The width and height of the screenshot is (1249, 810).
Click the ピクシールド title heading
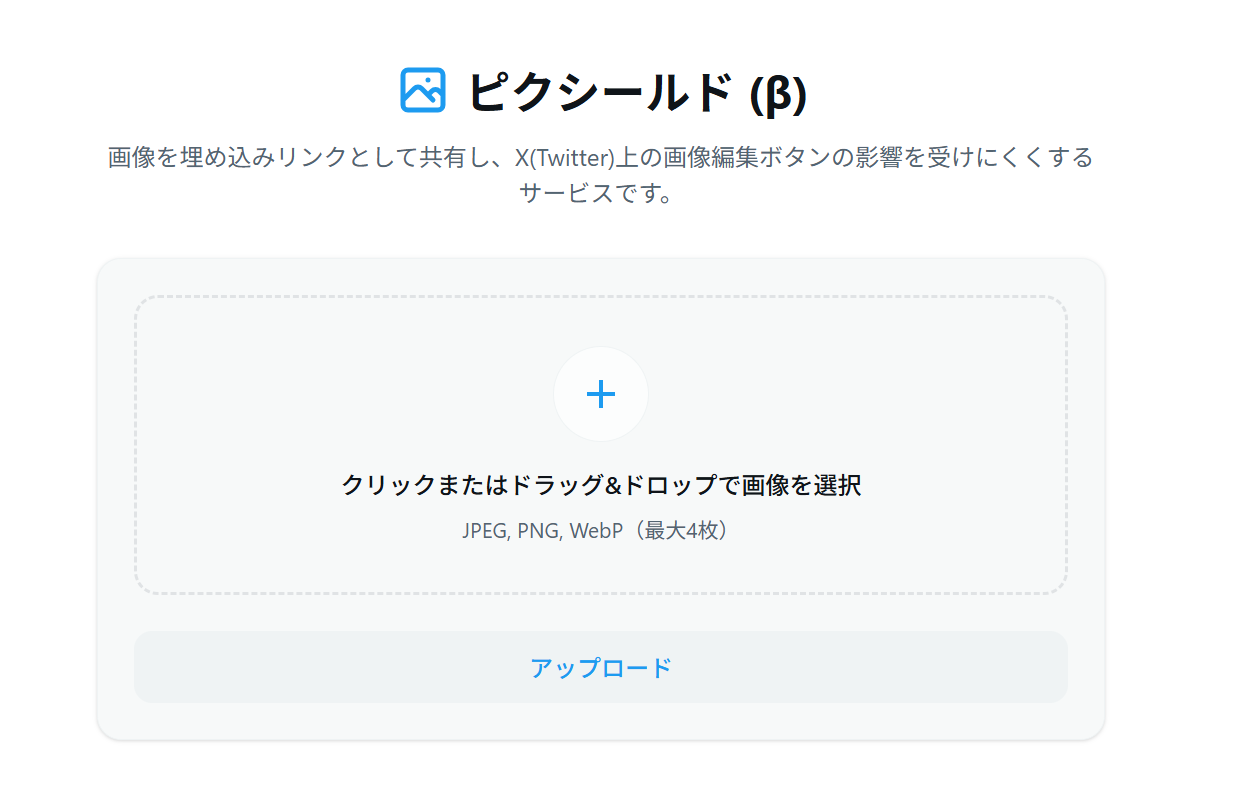(x=601, y=92)
